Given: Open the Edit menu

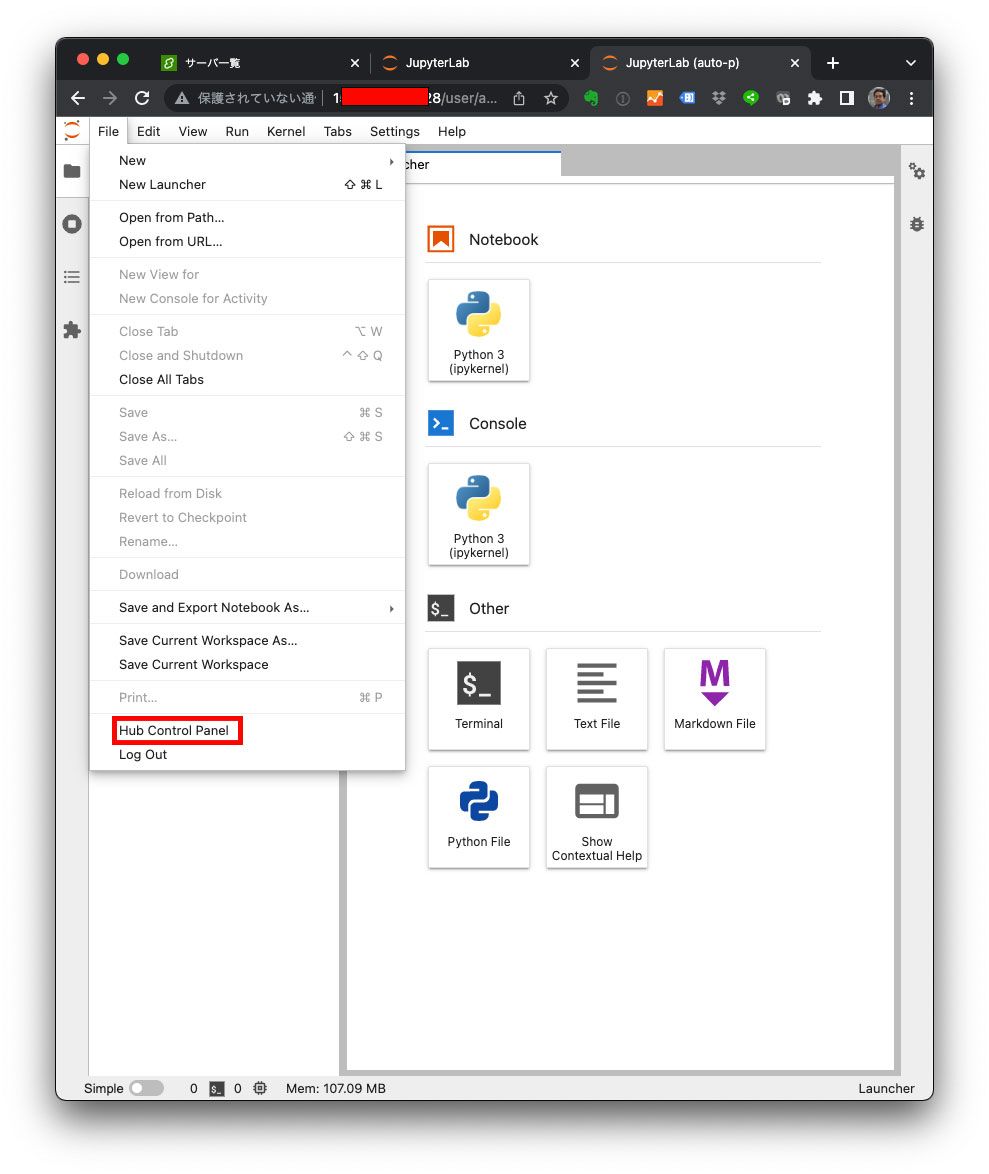Looking at the screenshot, I should tap(148, 131).
